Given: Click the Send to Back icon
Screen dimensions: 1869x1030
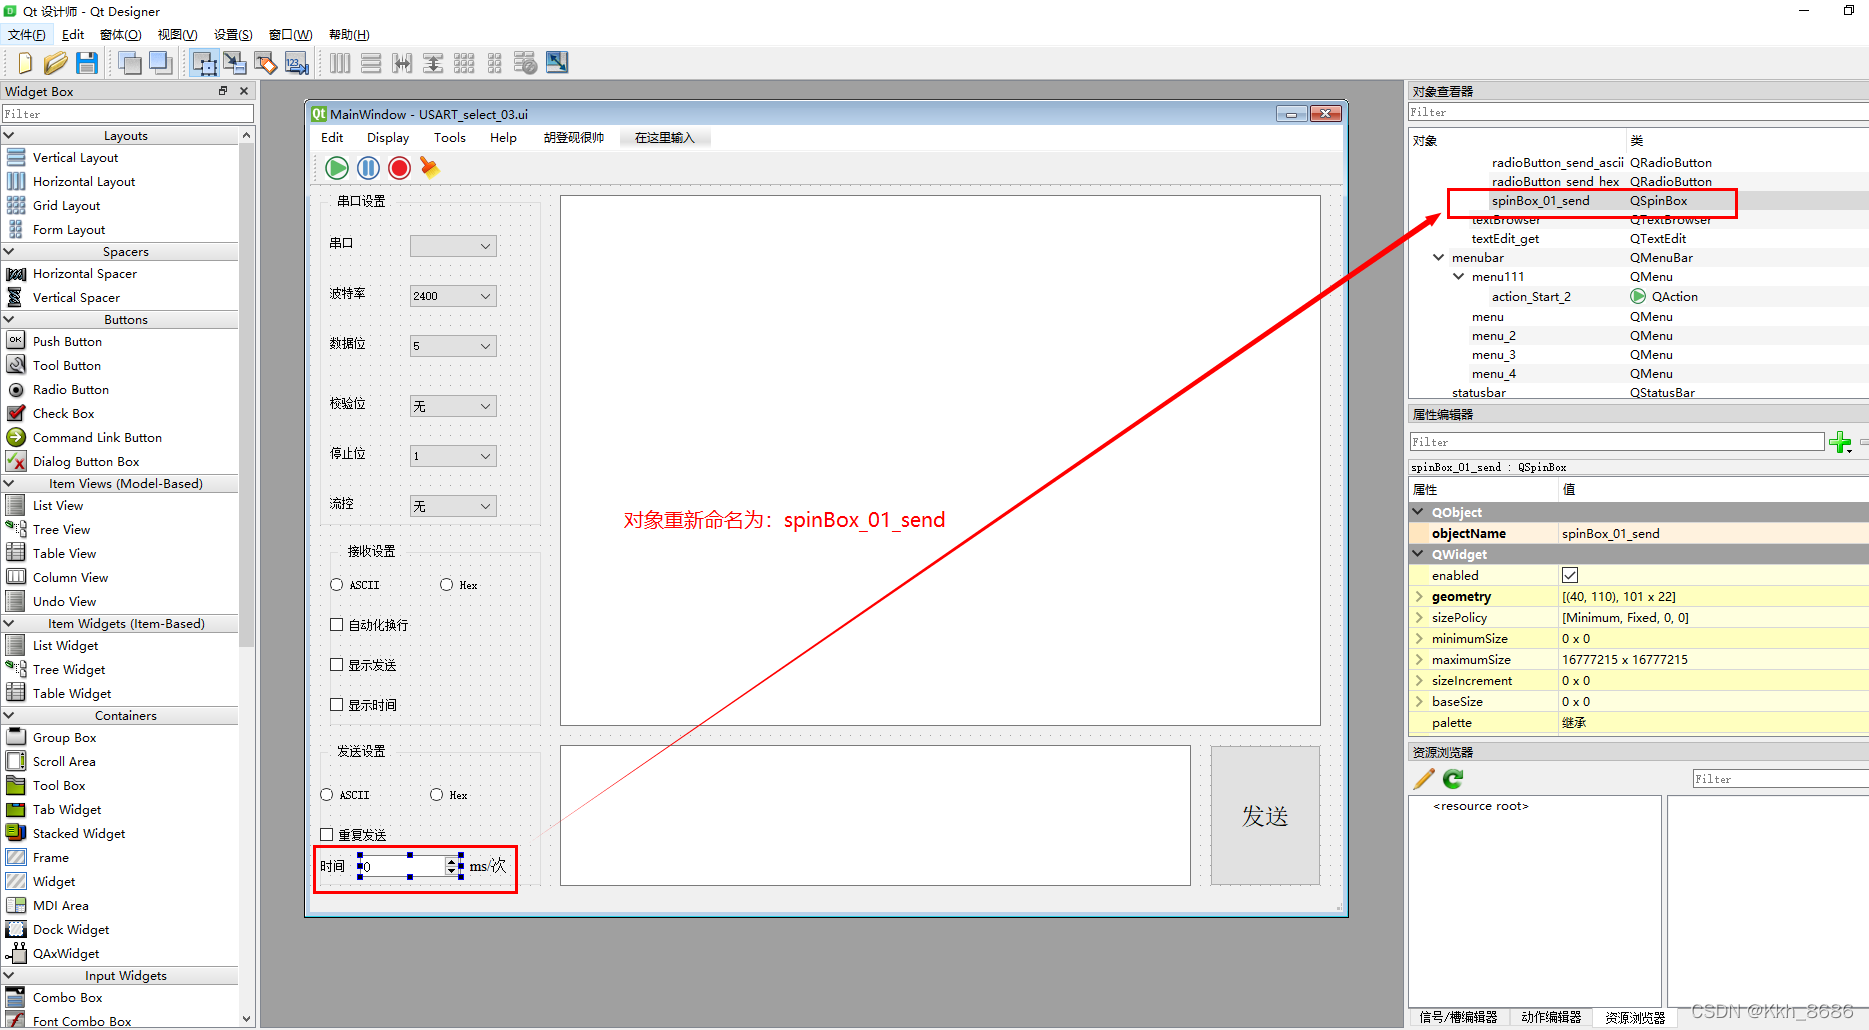Looking at the screenshot, I should pyautogui.click(x=129, y=63).
